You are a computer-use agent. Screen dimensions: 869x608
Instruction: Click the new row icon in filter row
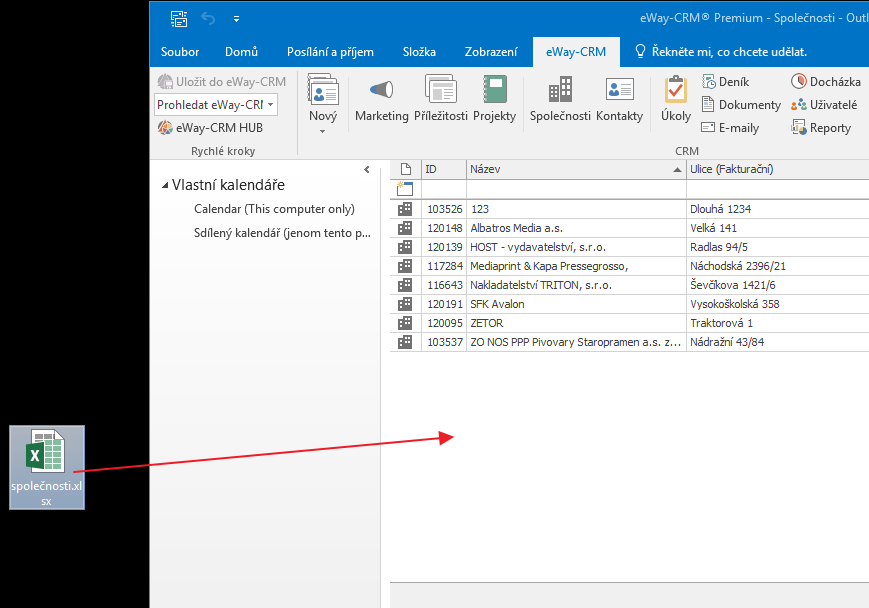pyautogui.click(x=405, y=189)
